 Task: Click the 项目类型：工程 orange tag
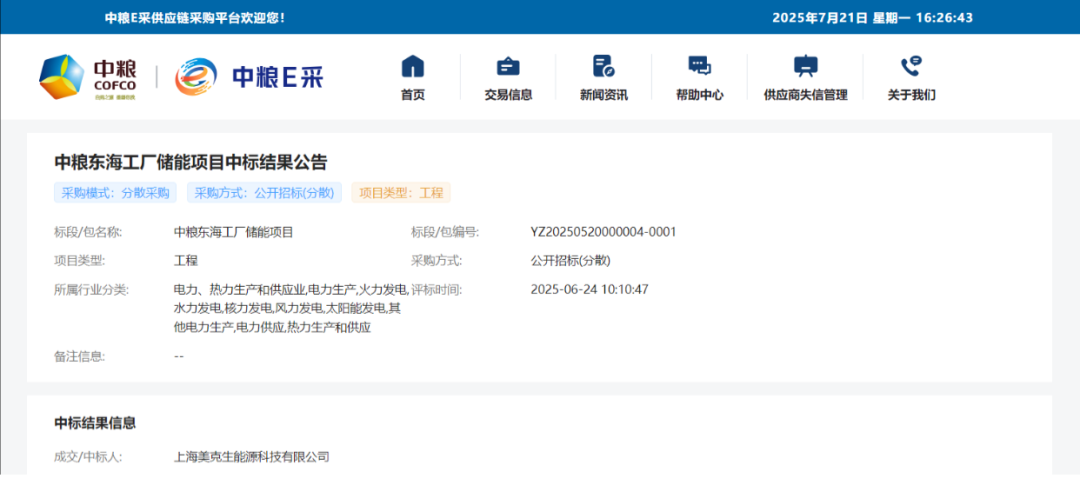tap(401, 193)
